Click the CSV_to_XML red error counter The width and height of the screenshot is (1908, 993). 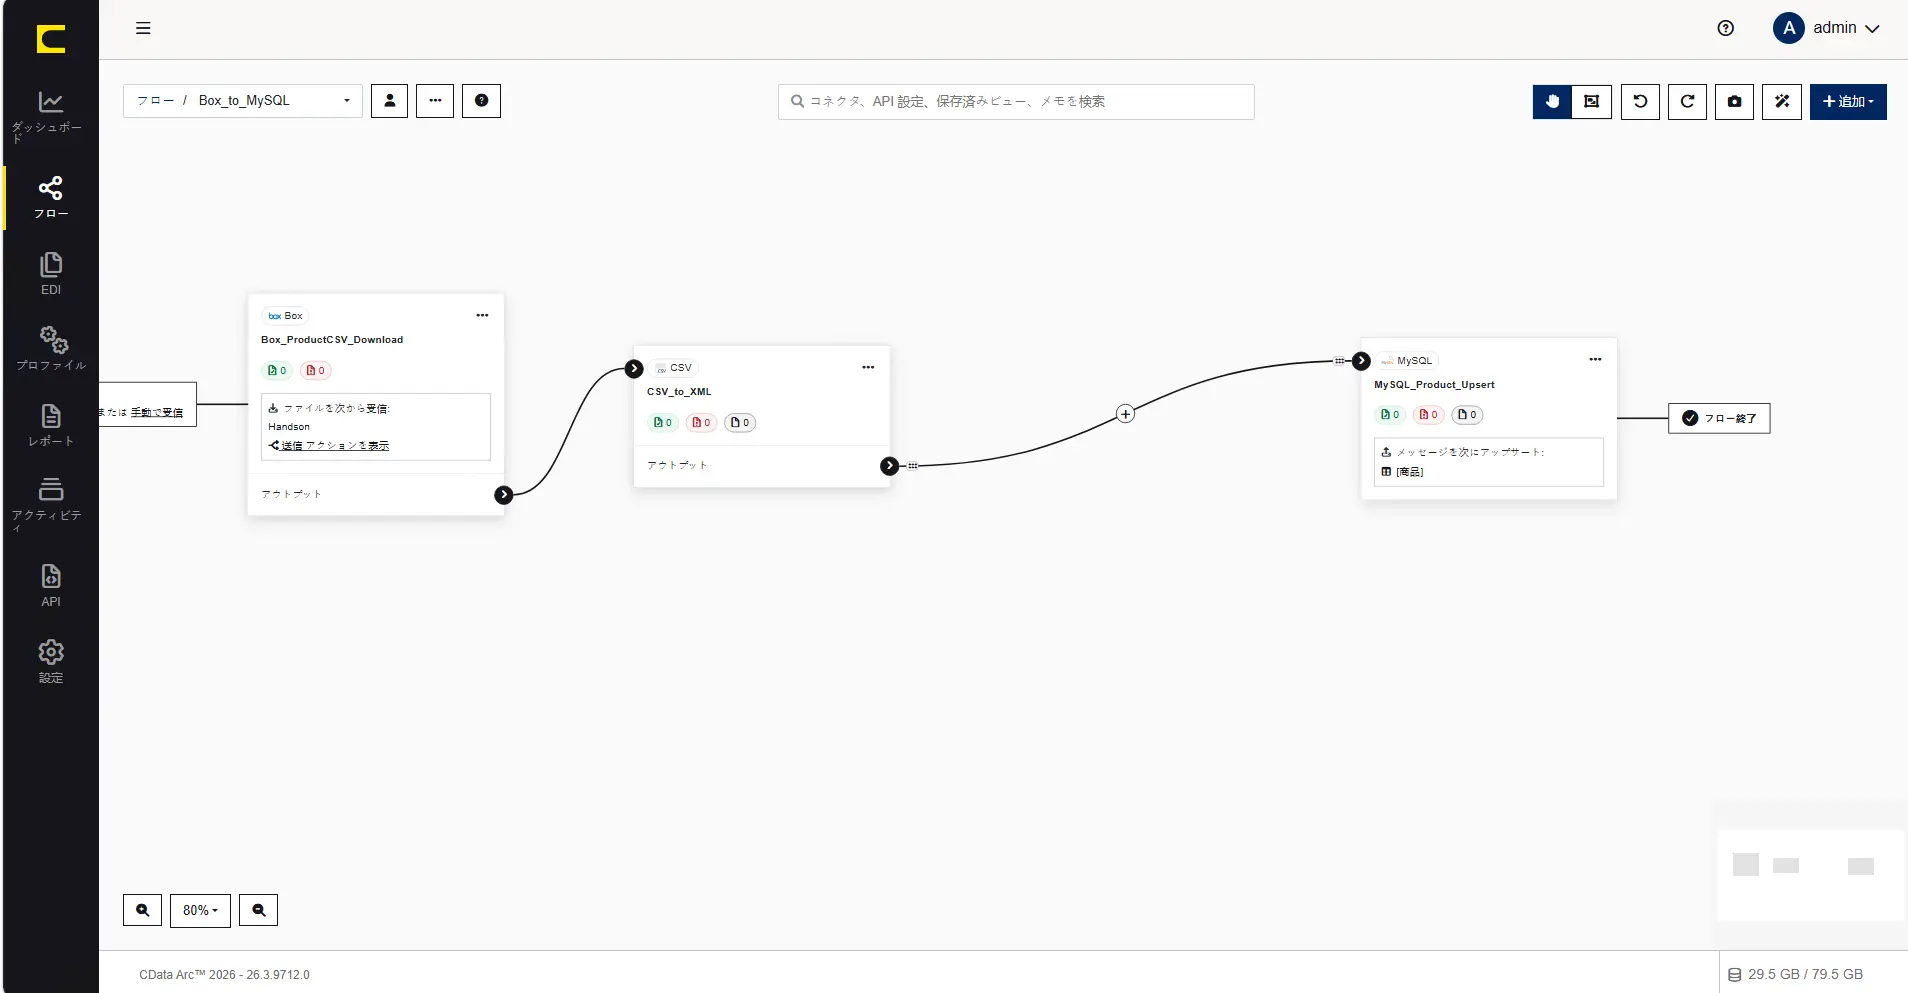click(701, 423)
